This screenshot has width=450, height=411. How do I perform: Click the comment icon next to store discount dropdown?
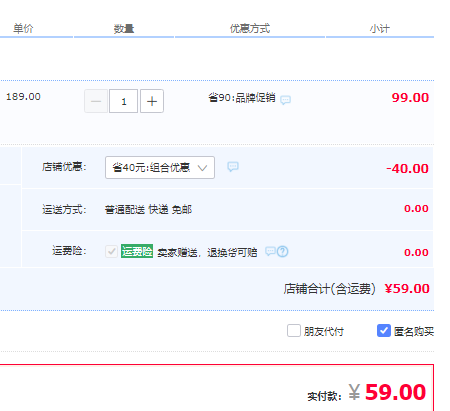(233, 166)
